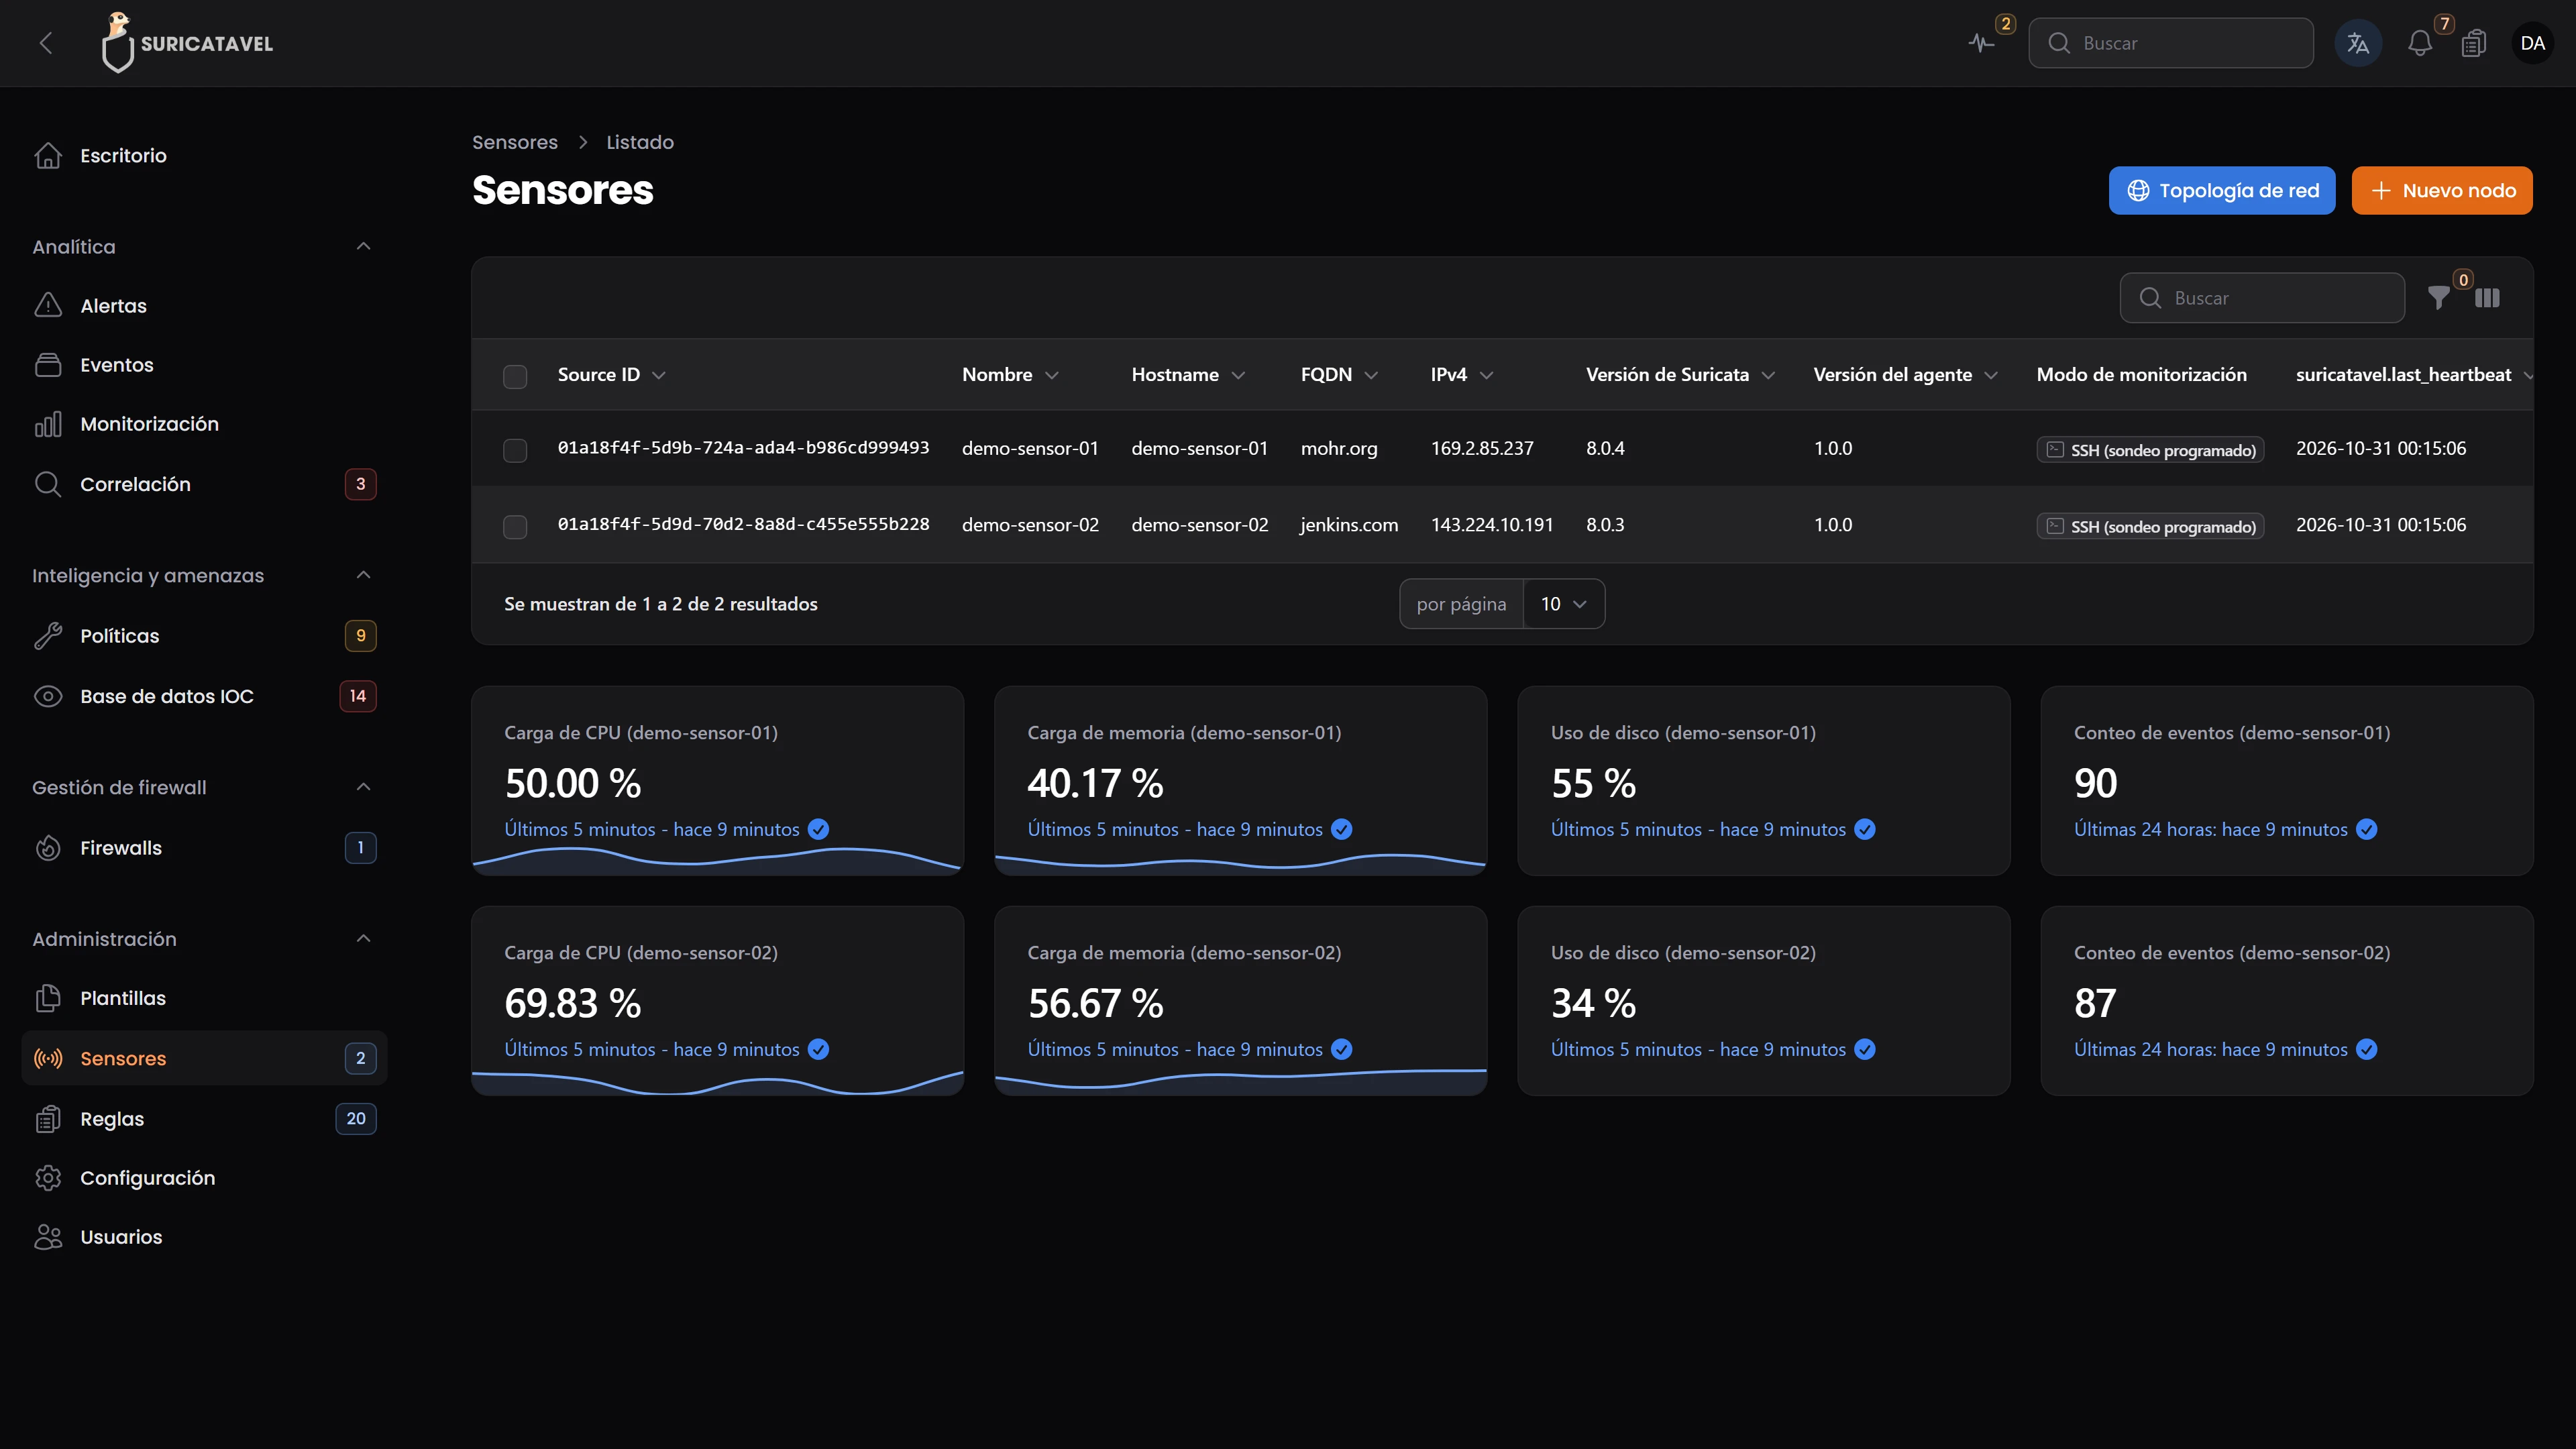2576x1449 pixels.
Task: Open Plantillas in the sidebar
Action: click(x=204, y=998)
